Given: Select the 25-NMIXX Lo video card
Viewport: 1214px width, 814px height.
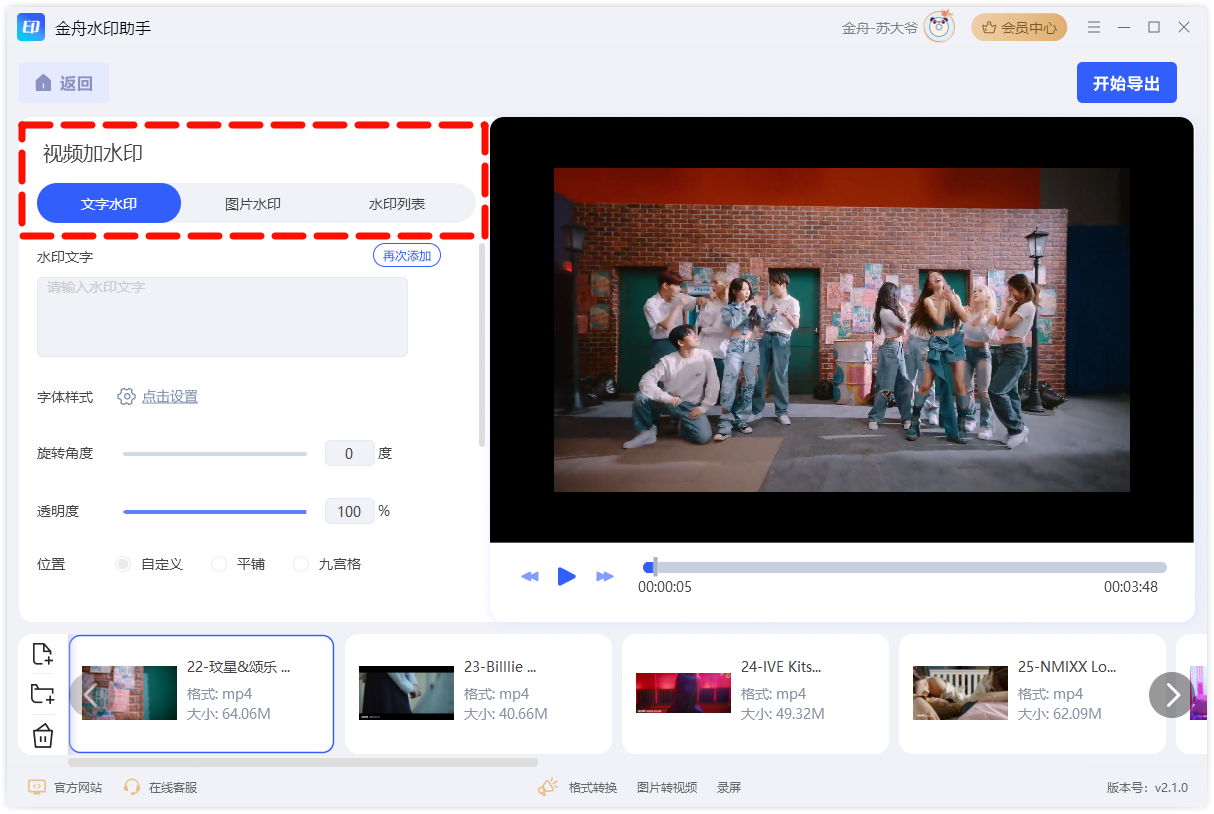Looking at the screenshot, I should pyautogui.click(x=1032, y=693).
